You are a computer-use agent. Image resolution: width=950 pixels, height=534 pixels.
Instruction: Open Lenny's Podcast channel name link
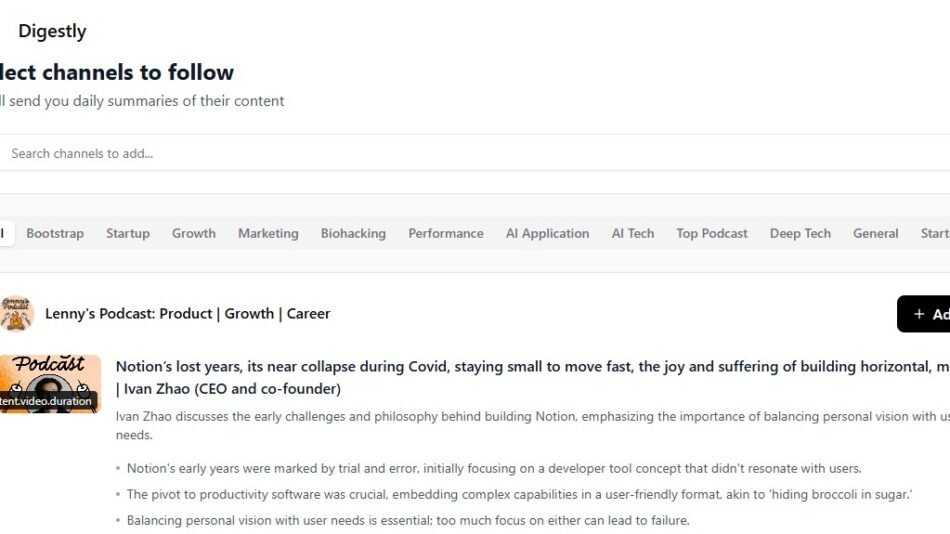(188, 313)
